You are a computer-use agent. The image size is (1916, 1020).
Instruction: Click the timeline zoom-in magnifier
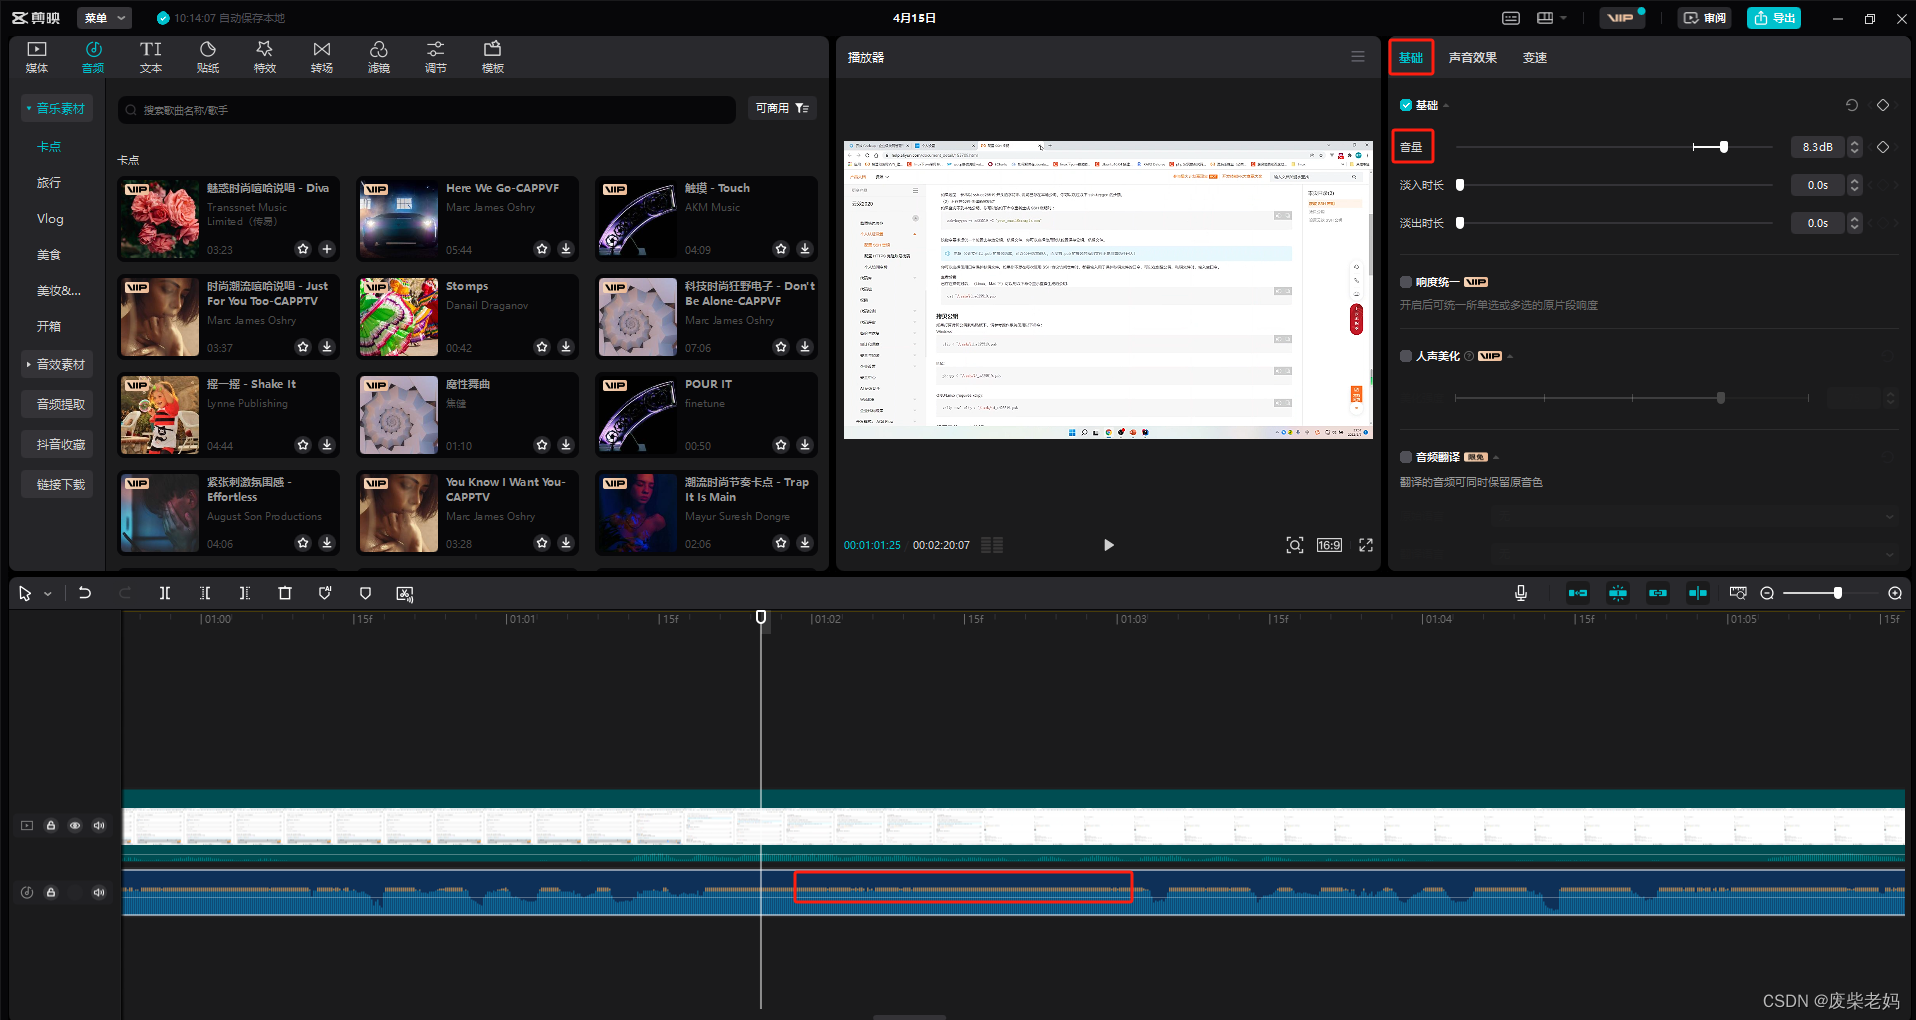[x=1895, y=593]
